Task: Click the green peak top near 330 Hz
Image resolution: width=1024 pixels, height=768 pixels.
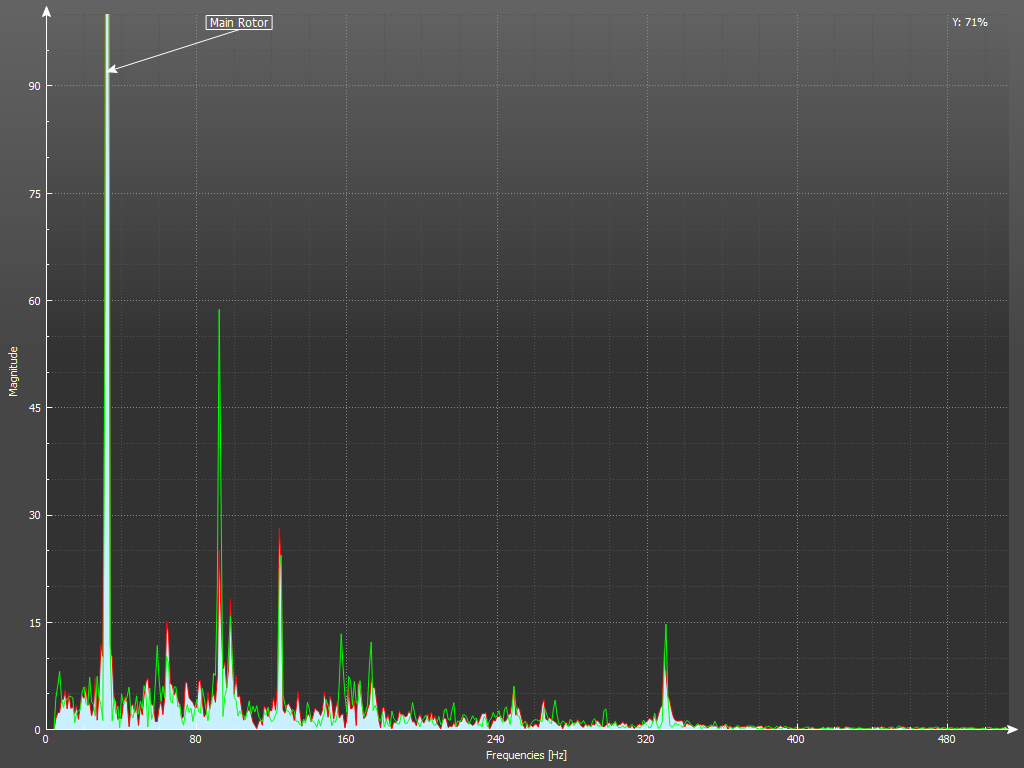Action: click(666, 626)
